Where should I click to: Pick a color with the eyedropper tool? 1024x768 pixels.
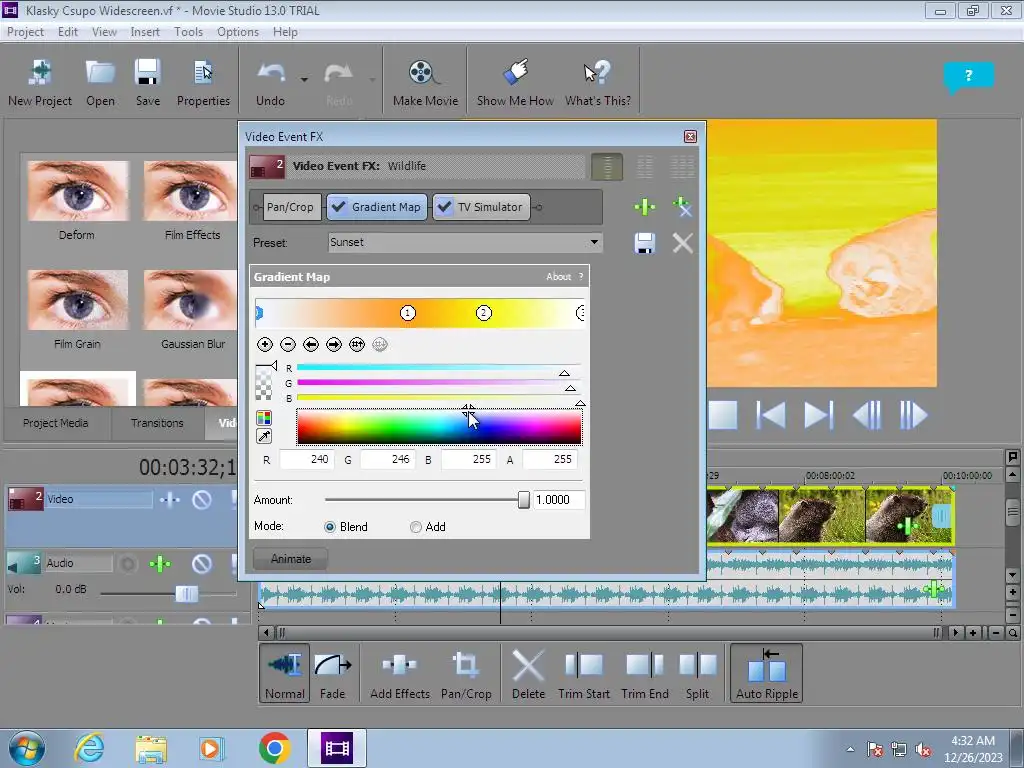[264, 436]
